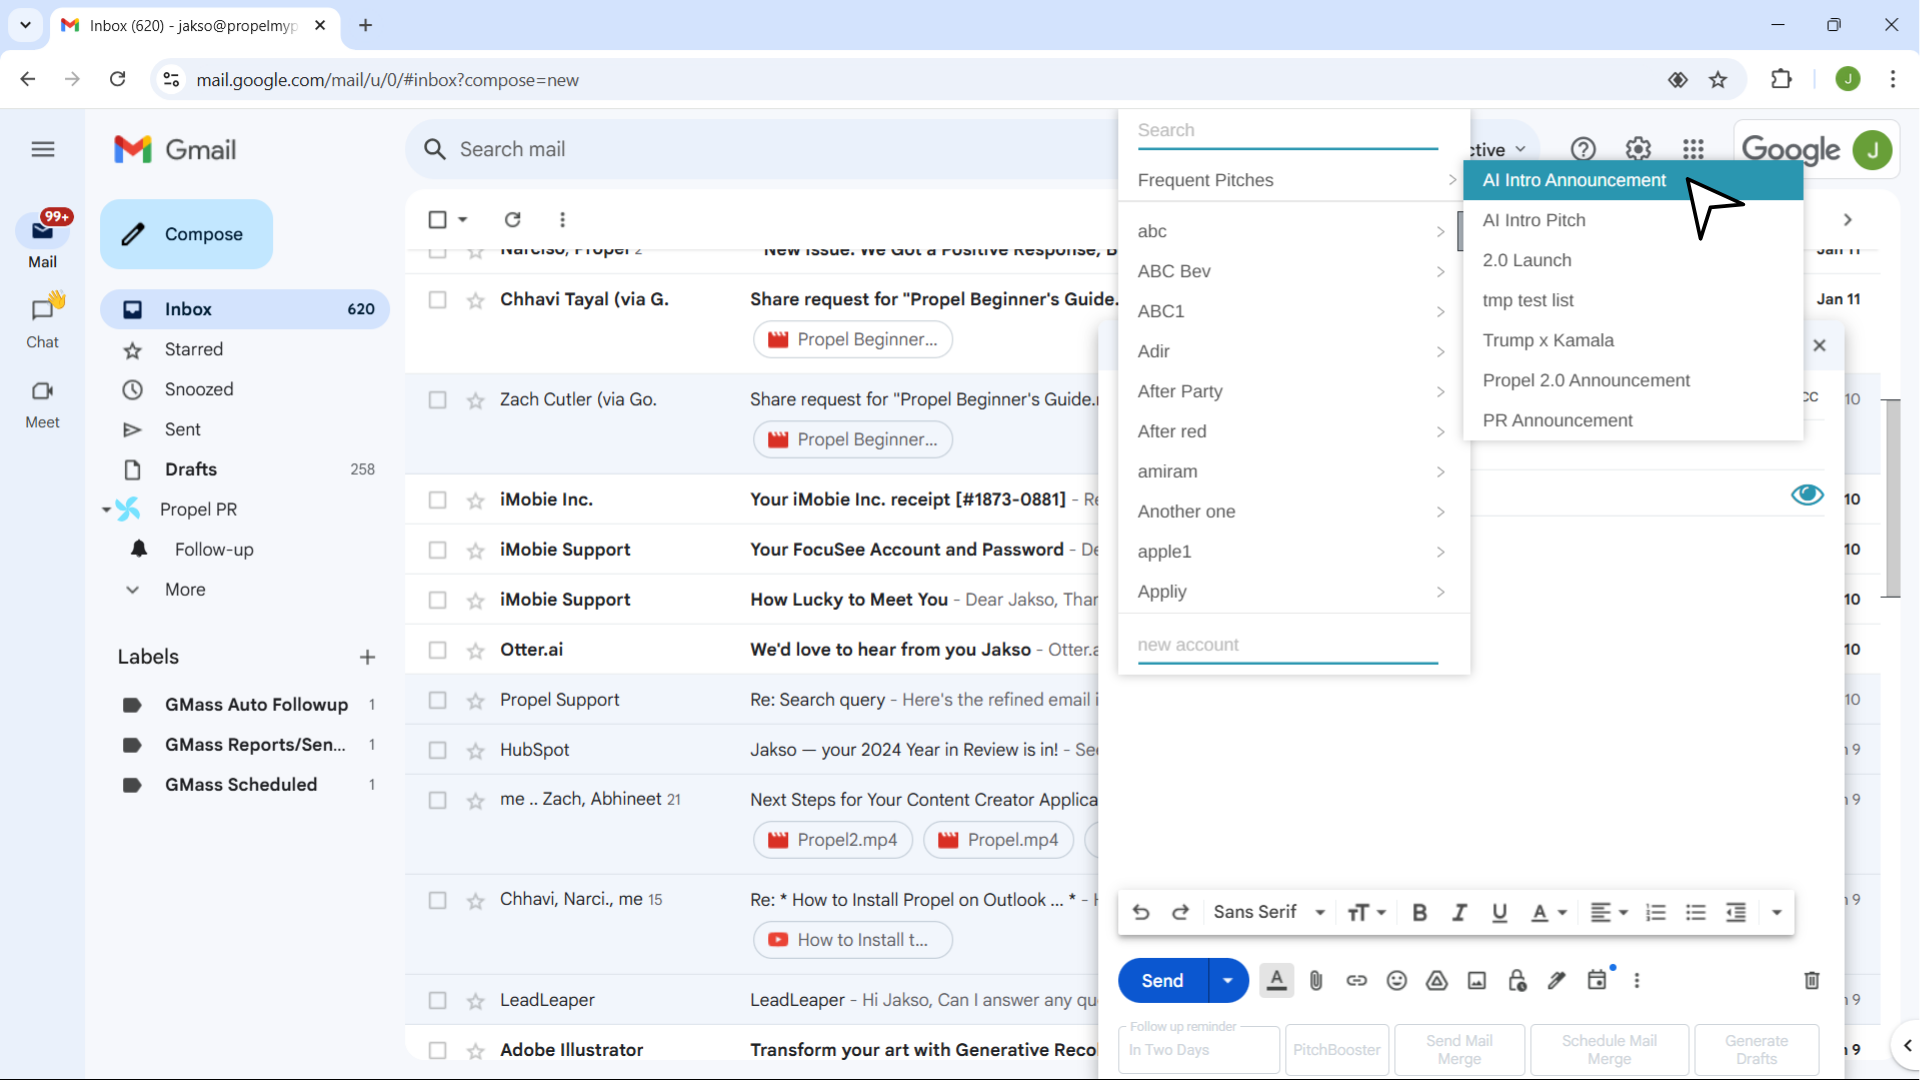Screen dimensions: 1920x1080
Task: Open the main menu hamburger icon
Action: 43,150
